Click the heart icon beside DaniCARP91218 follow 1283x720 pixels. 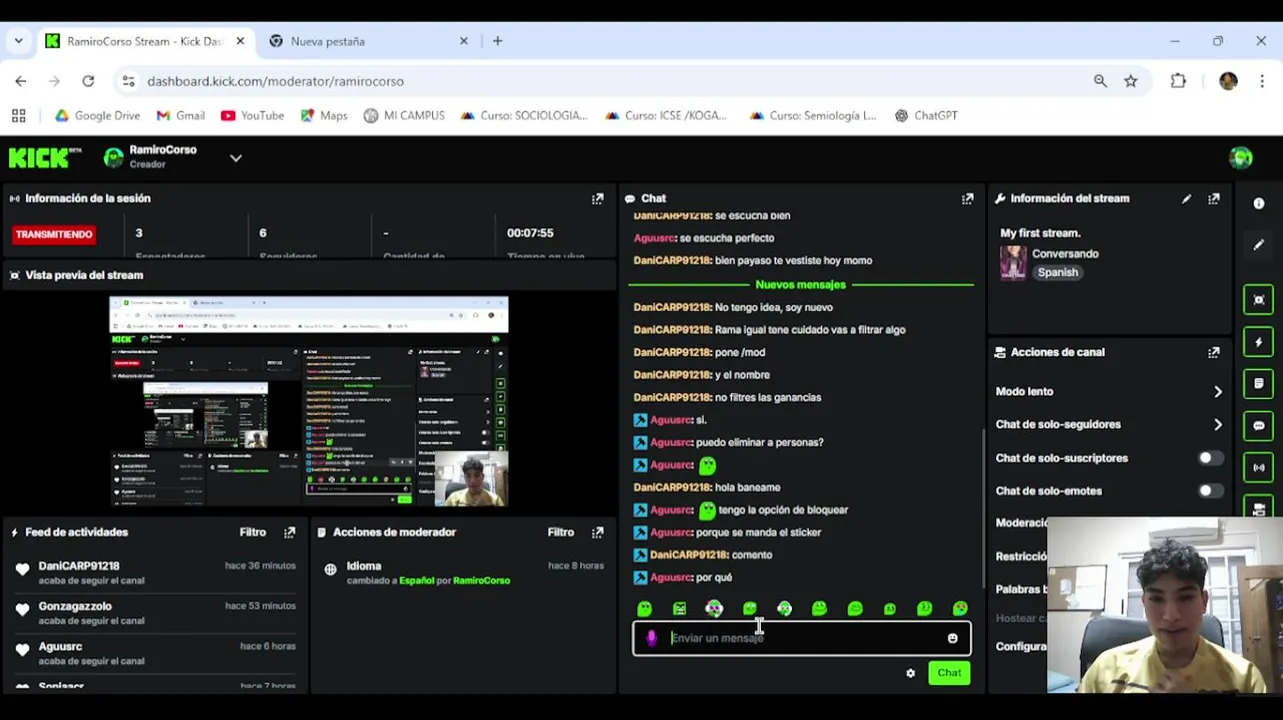22,570
